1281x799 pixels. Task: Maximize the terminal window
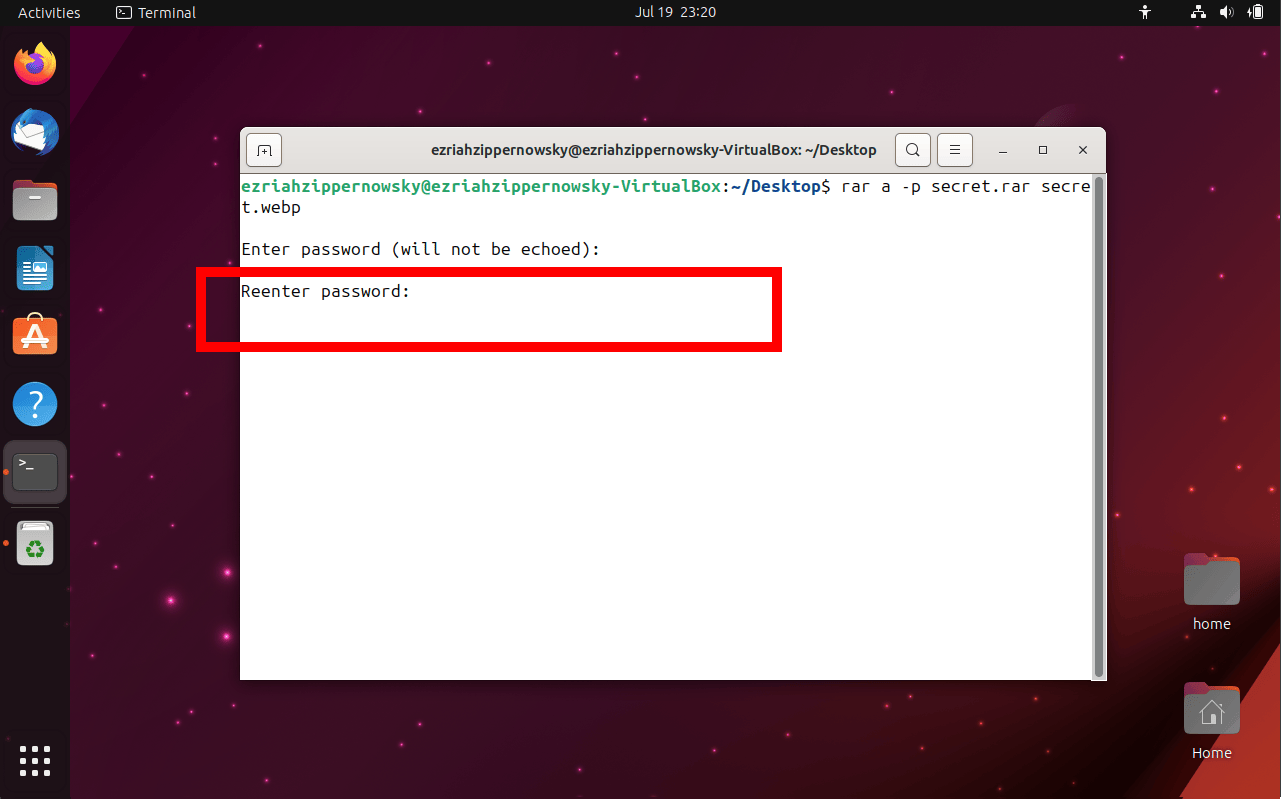(x=1043, y=150)
